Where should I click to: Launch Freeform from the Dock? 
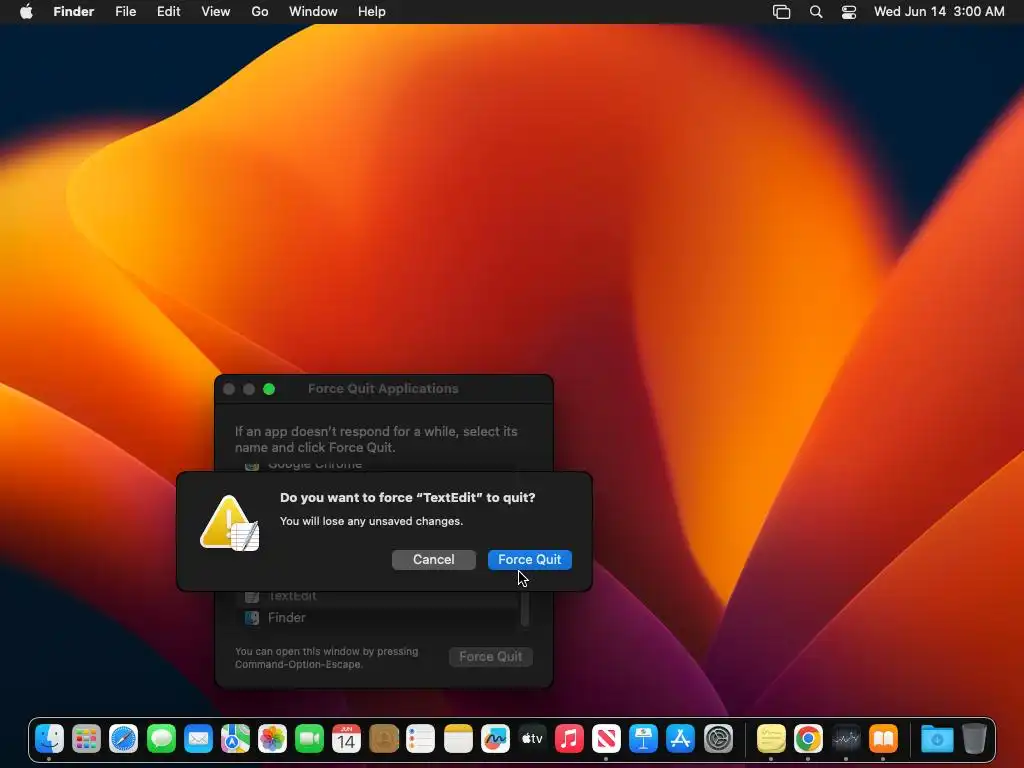pyautogui.click(x=495, y=739)
